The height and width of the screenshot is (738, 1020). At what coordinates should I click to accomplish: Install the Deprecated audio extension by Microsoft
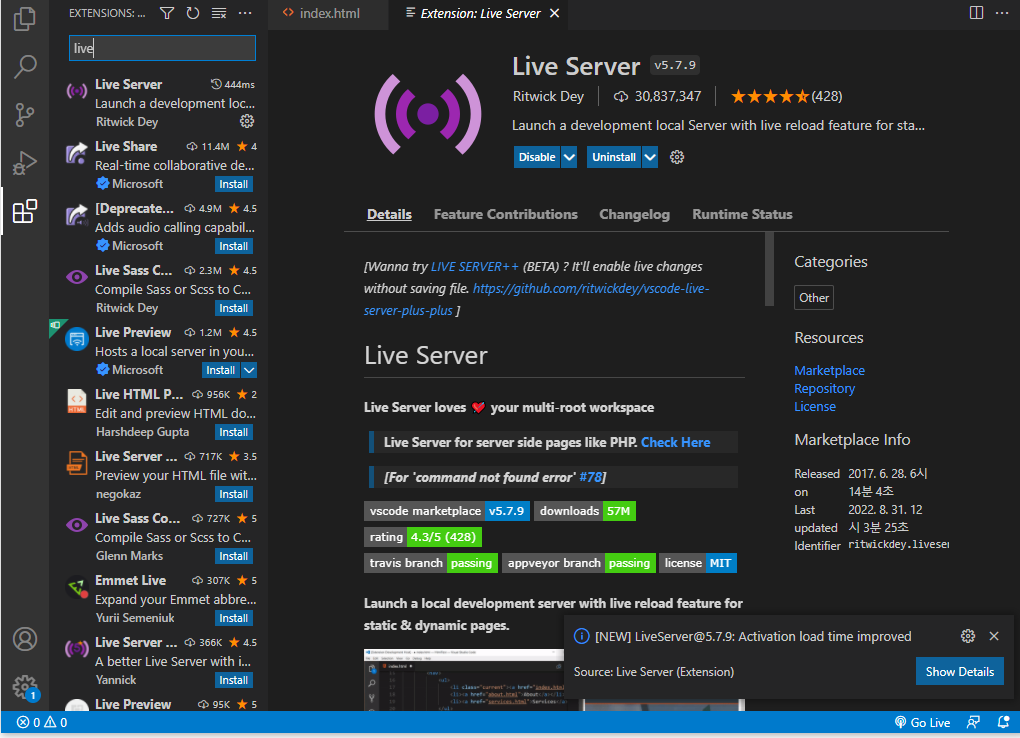tap(234, 246)
